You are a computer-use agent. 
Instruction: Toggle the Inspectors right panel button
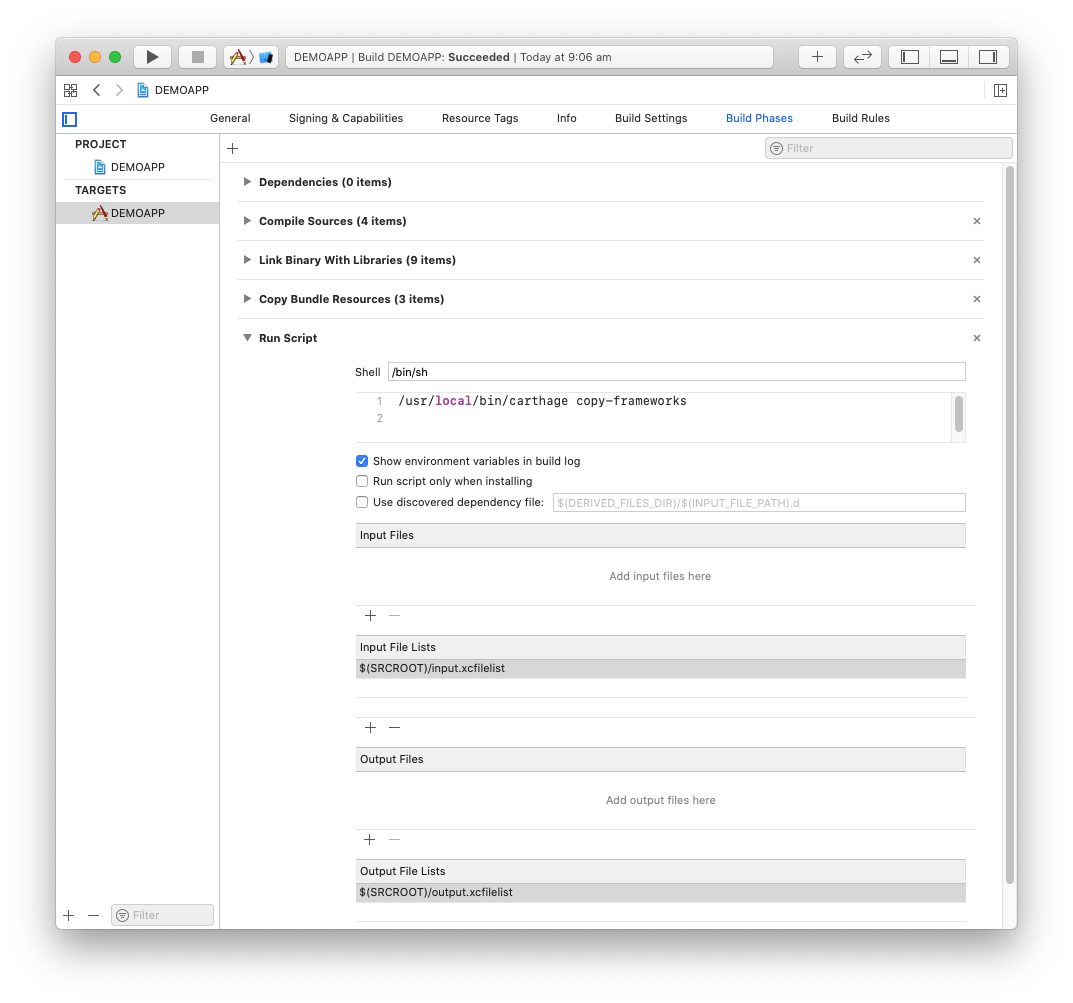tap(988, 57)
